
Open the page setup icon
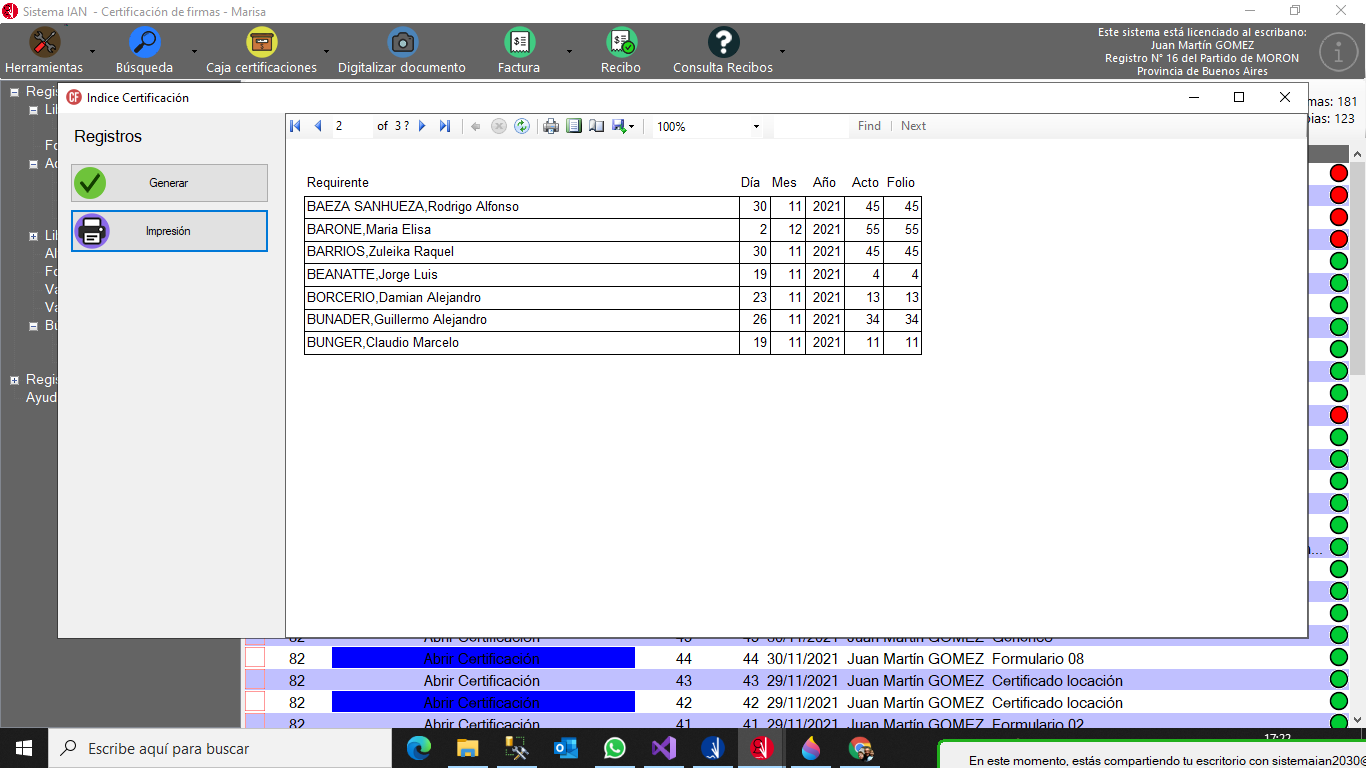[596, 126]
